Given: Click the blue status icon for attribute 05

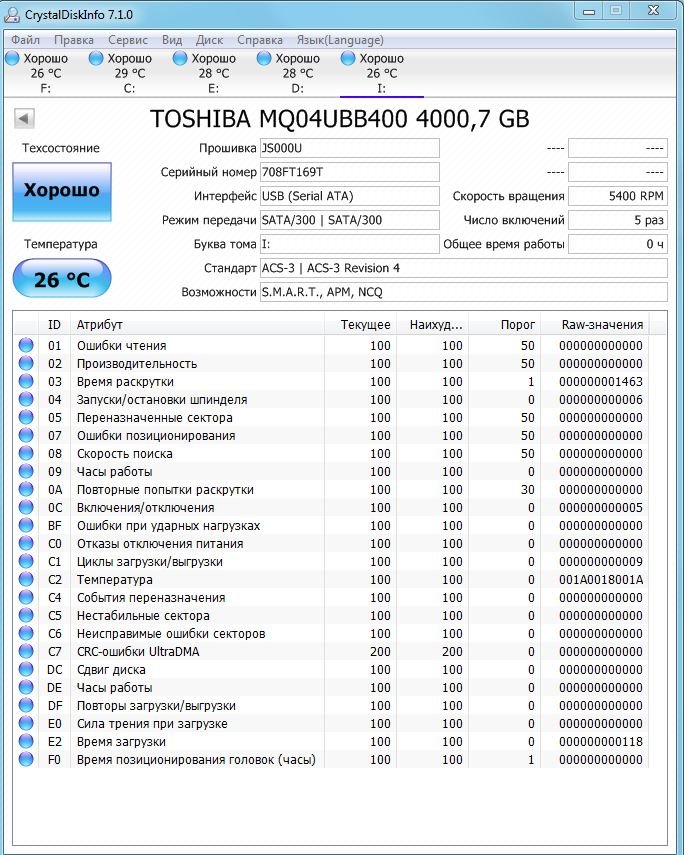Looking at the screenshot, I should [x=25, y=418].
